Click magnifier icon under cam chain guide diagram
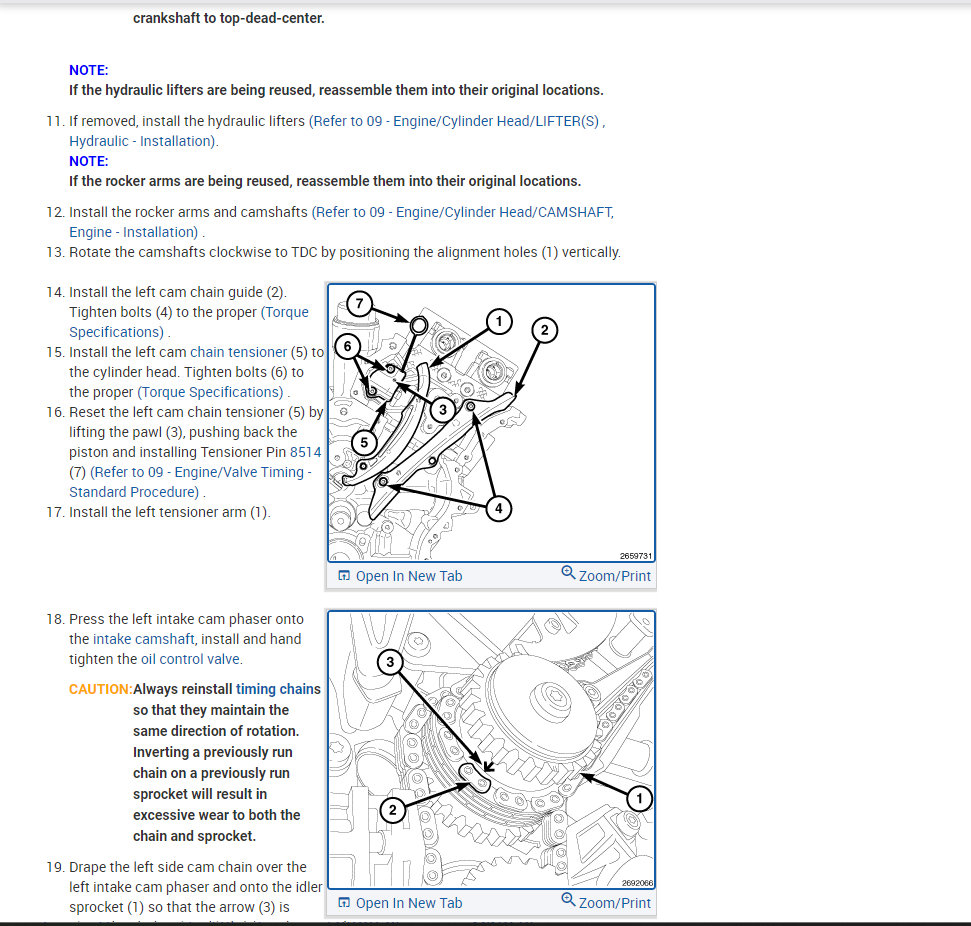Image resolution: width=971 pixels, height=926 pixels. pyautogui.click(x=568, y=572)
